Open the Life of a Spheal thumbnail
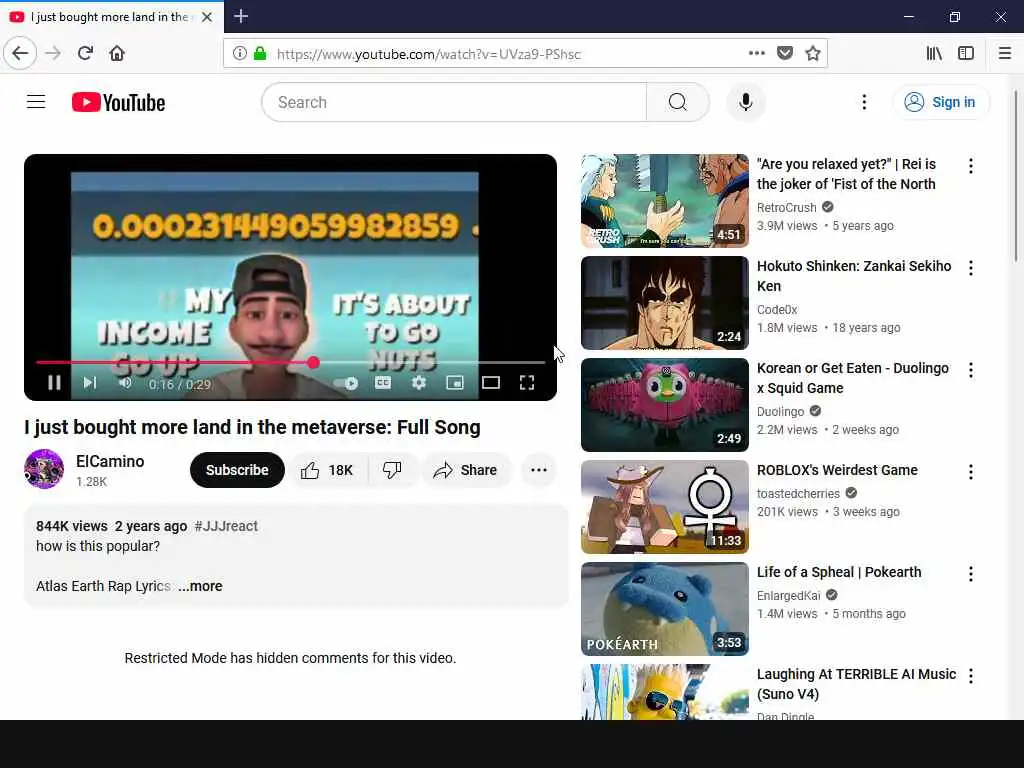Screen dimensions: 1024x768 [665, 609]
